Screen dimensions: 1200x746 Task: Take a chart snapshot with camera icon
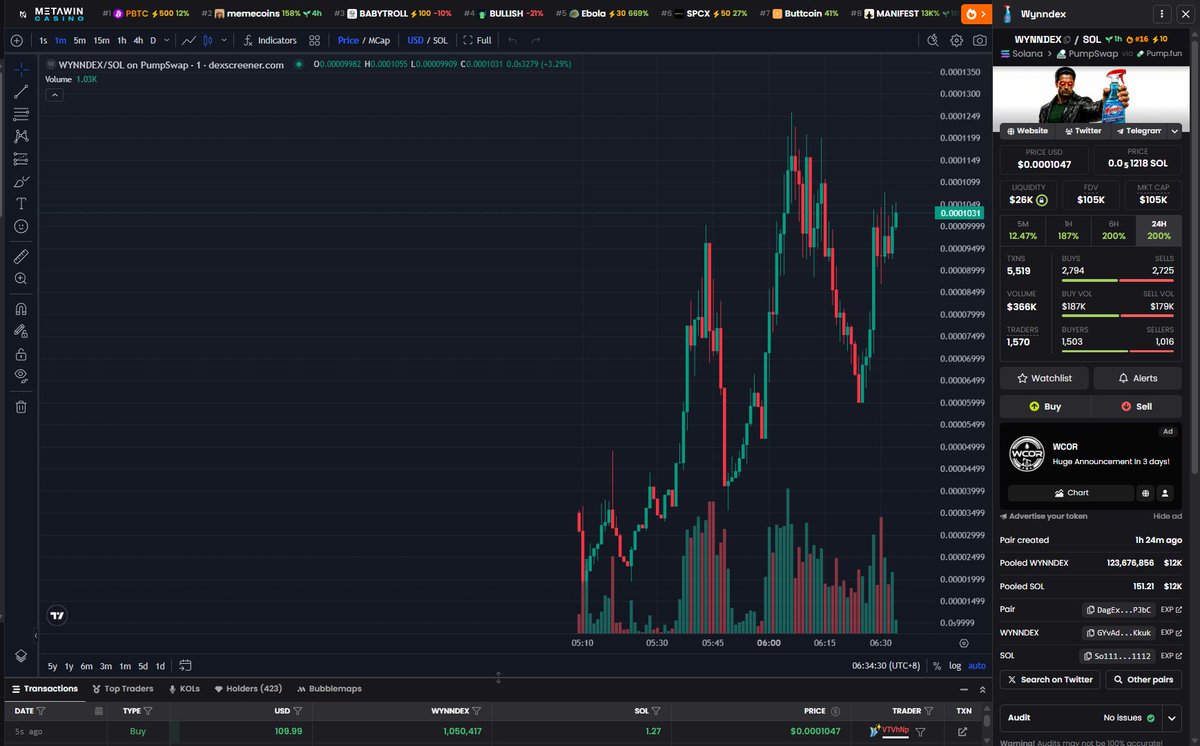(980, 40)
